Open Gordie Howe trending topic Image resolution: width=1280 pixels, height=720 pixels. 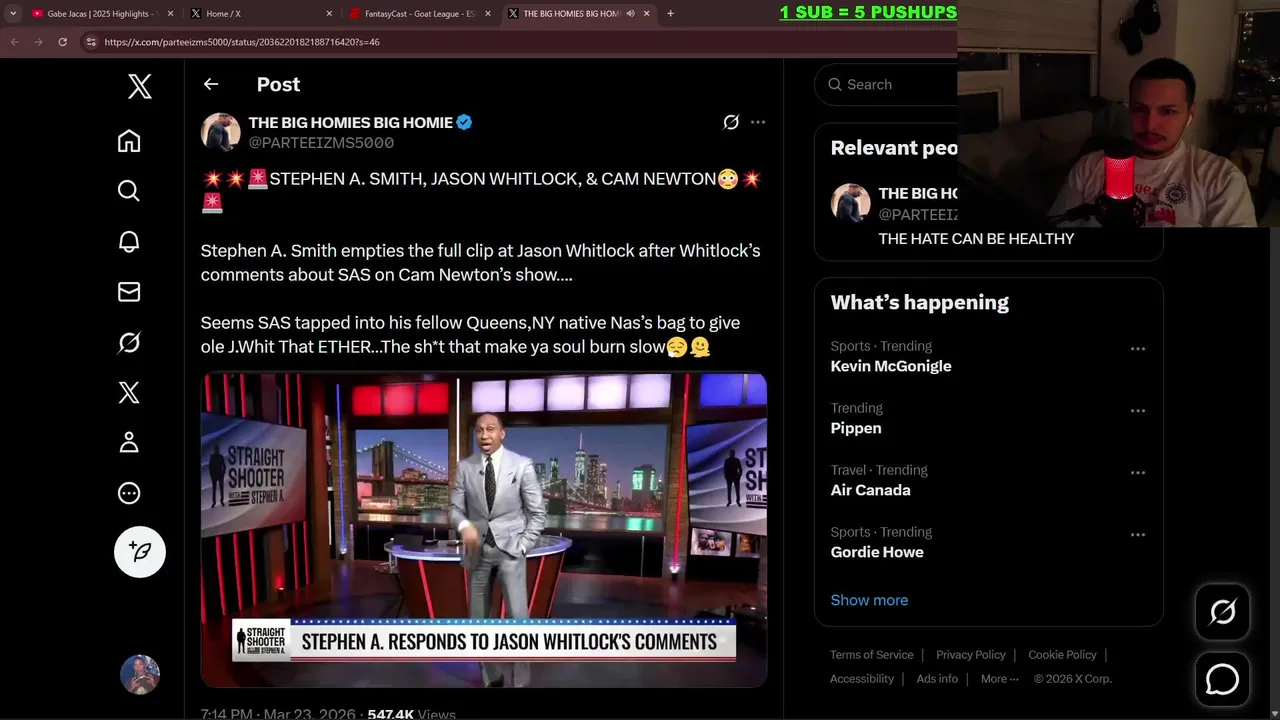(877, 552)
